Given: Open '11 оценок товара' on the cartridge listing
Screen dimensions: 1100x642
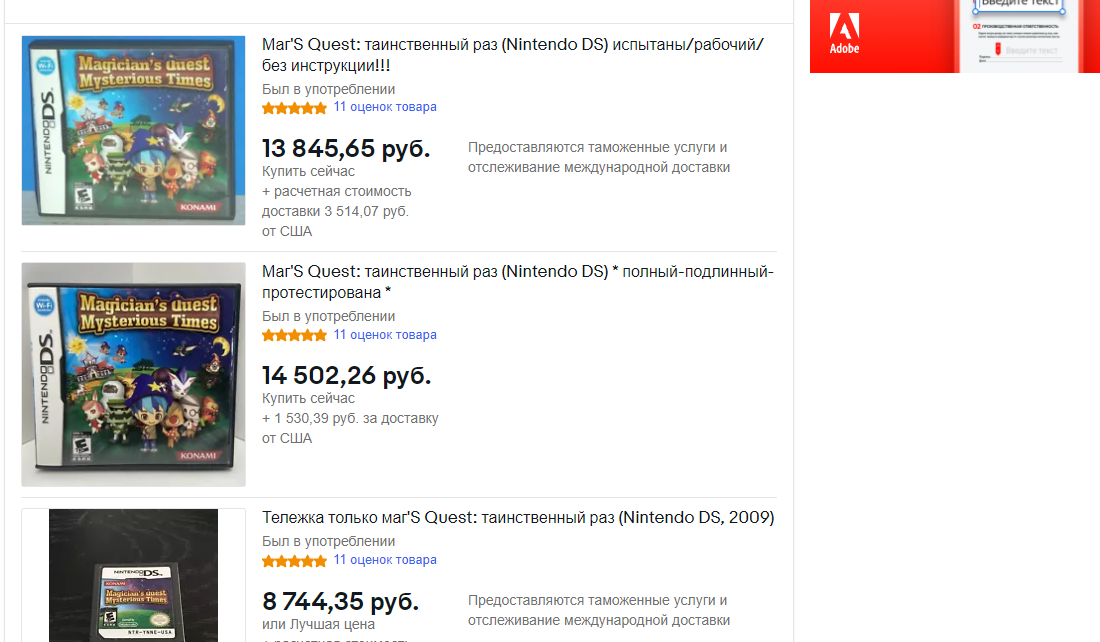Looking at the screenshot, I should click(x=385, y=560).
